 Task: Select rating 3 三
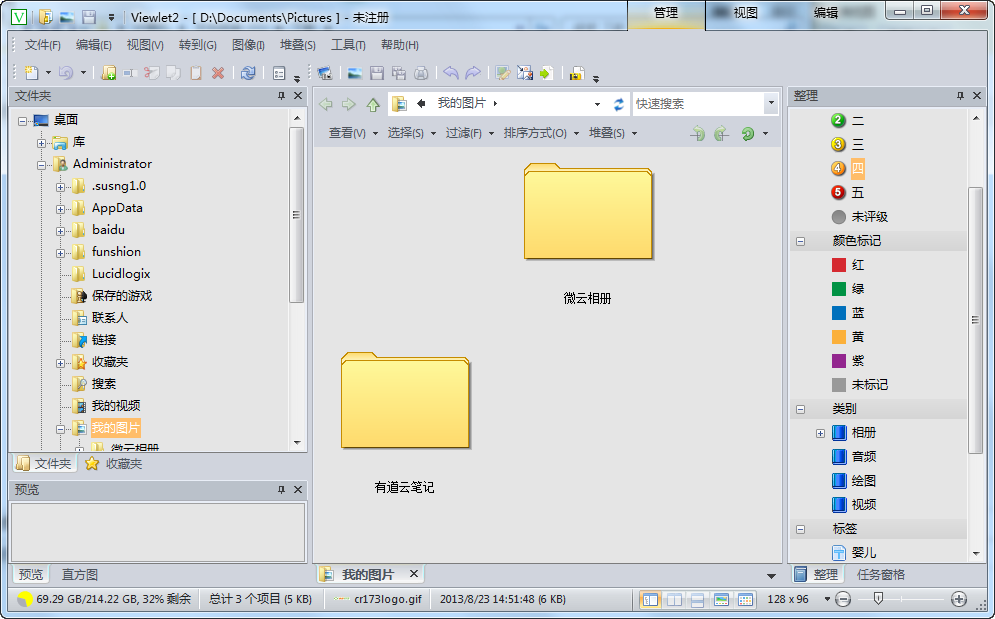tap(848, 145)
